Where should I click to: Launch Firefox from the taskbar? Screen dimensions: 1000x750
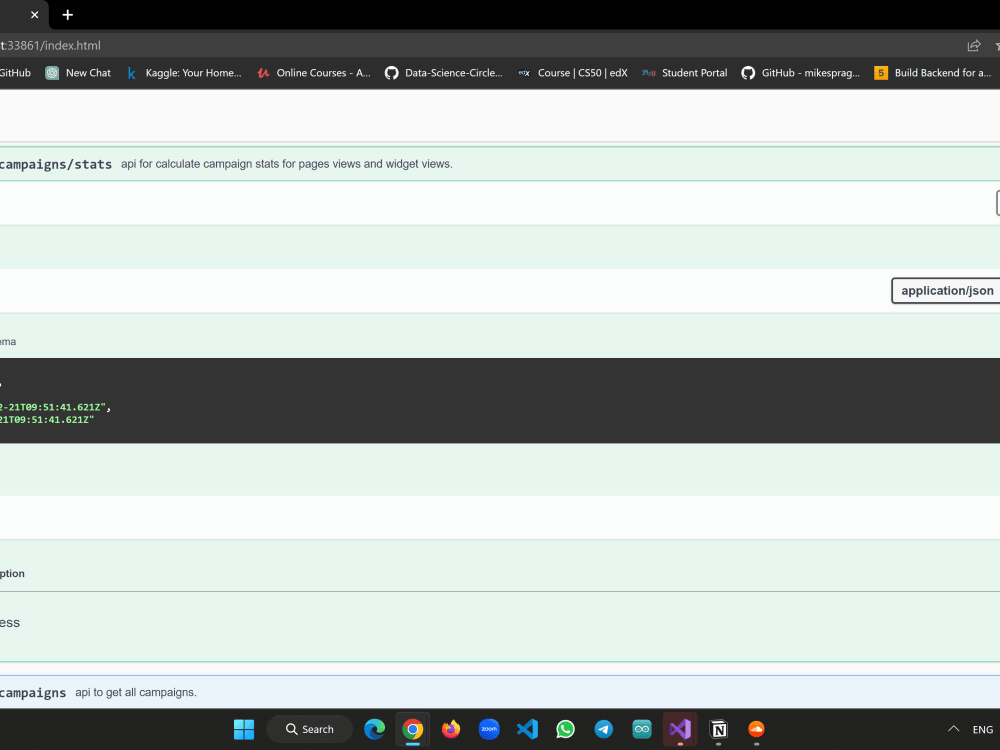(x=451, y=729)
